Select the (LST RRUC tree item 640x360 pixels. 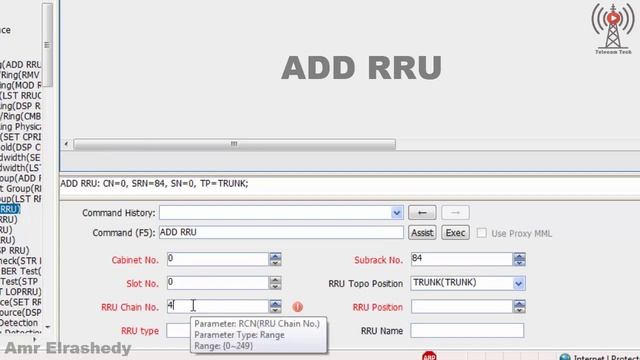[x=20, y=96]
